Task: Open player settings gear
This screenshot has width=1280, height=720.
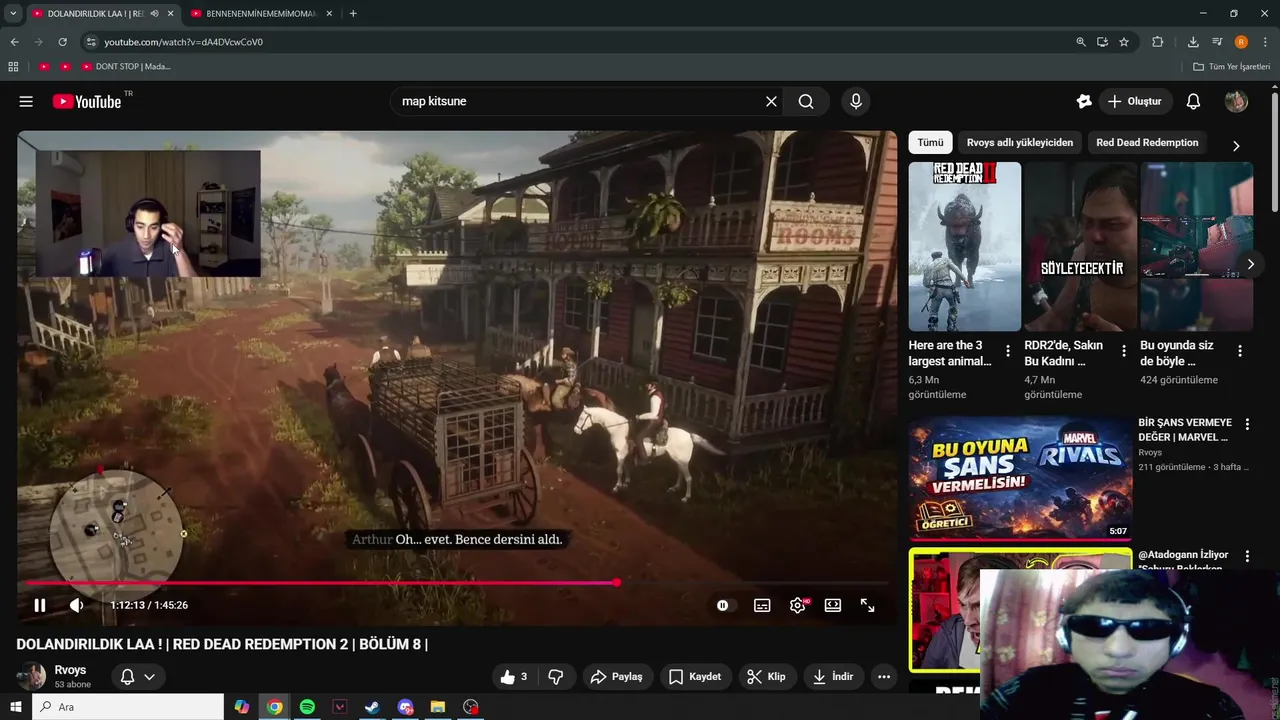Action: click(x=798, y=605)
